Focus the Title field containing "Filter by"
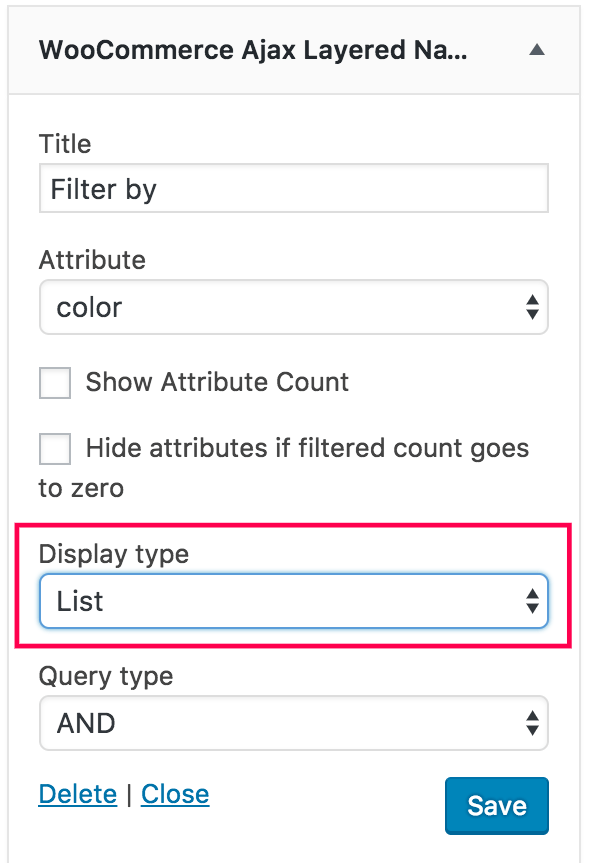This screenshot has width=591, height=863. point(294,188)
